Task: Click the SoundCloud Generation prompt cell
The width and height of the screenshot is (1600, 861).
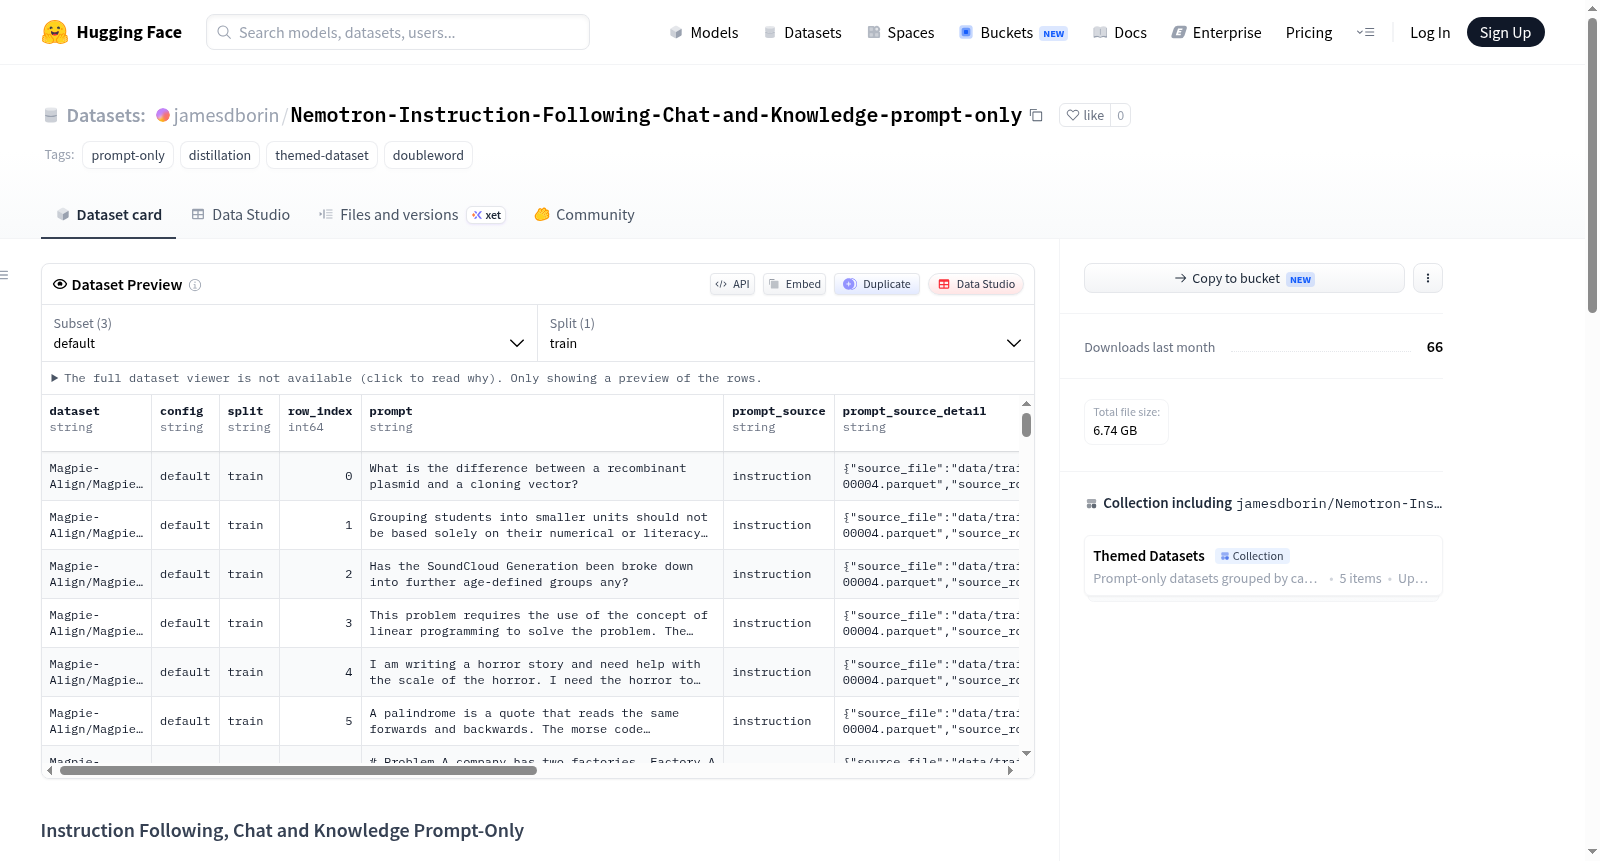Action: 542,574
